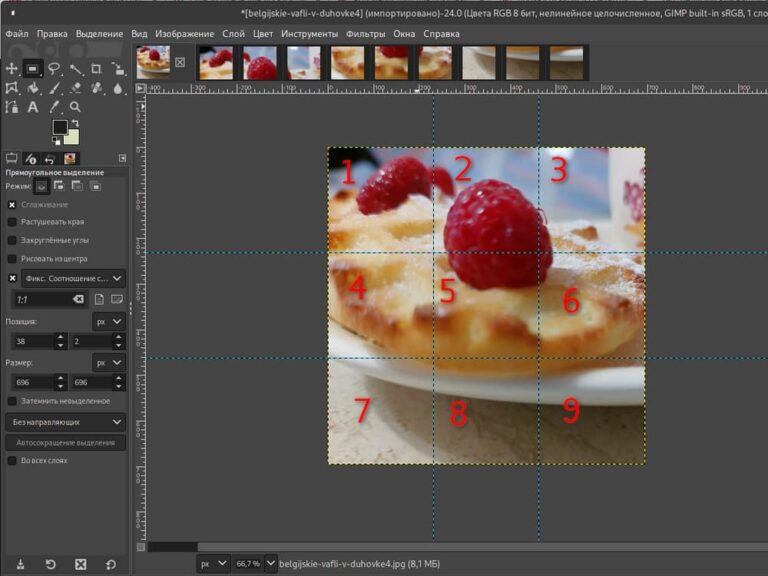Swap foreground and background colors

75,123
